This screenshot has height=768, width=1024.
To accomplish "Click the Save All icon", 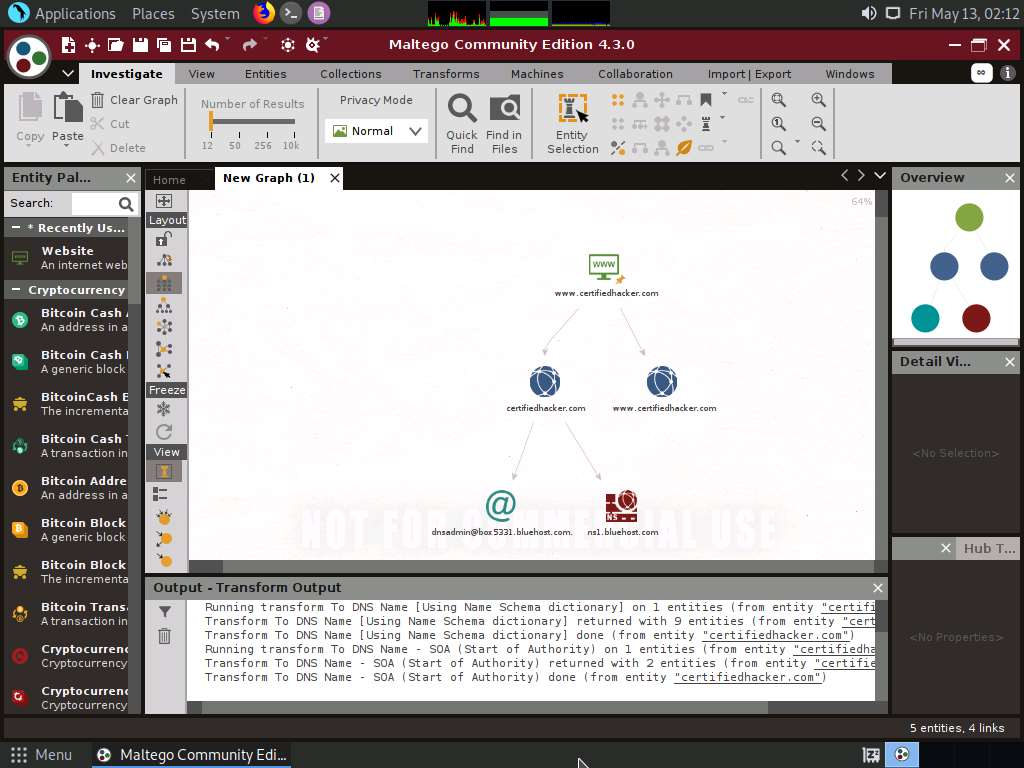I will click(164, 44).
